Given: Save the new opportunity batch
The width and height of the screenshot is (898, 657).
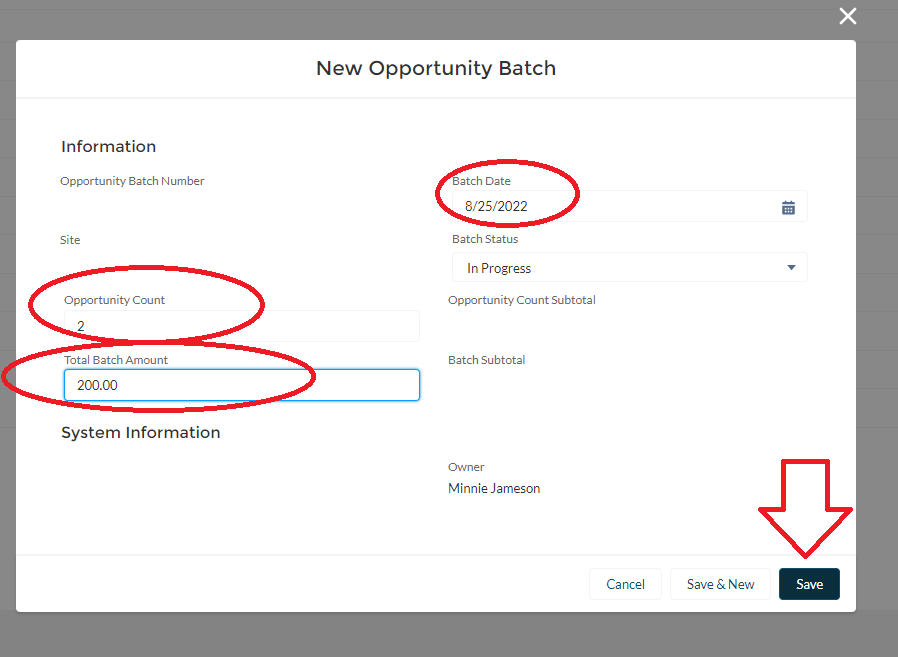Looking at the screenshot, I should tap(809, 584).
